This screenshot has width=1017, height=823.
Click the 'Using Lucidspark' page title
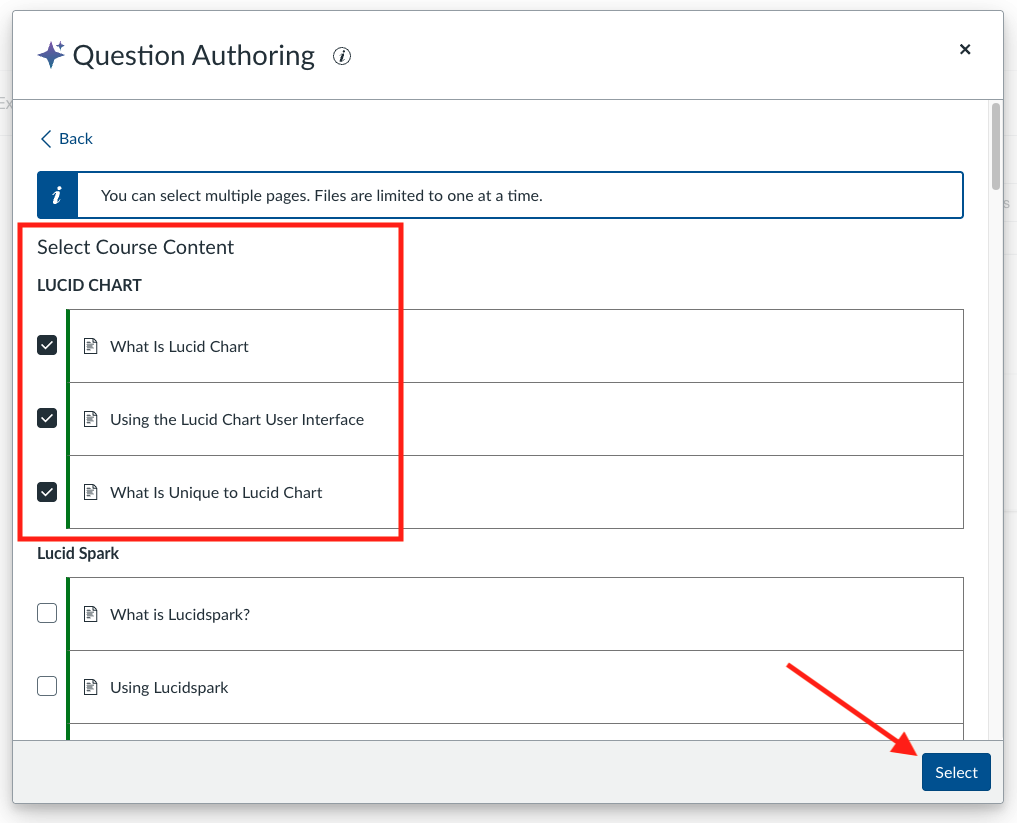[169, 687]
